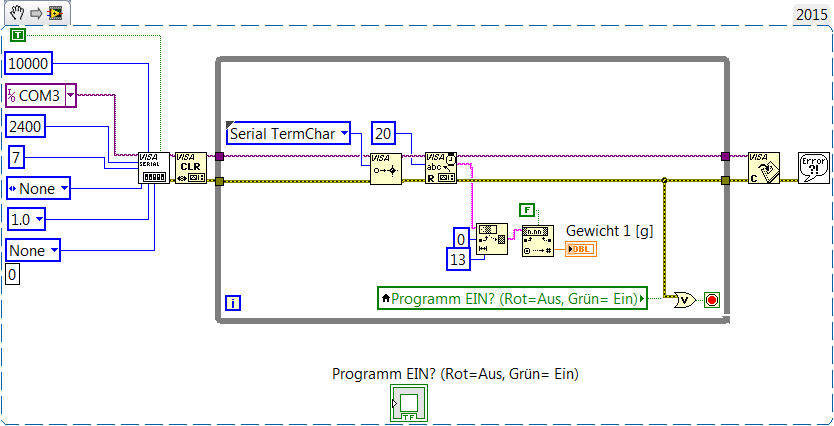Viewport: 834px width, 426px height.
Task: Click the string-to-number conversion node
Action: click(538, 241)
